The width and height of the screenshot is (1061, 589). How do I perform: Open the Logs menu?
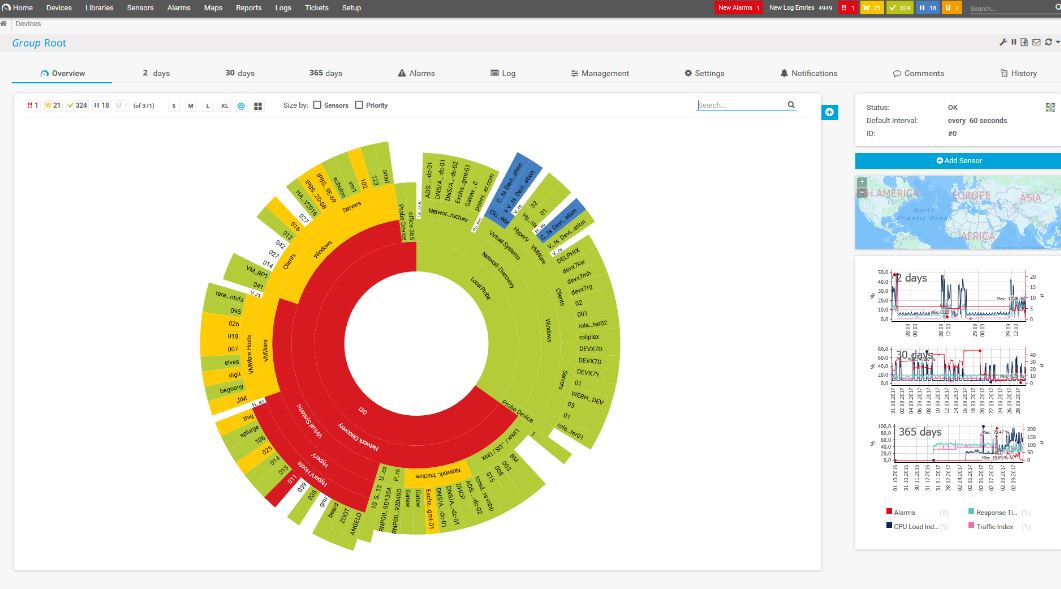pos(284,7)
